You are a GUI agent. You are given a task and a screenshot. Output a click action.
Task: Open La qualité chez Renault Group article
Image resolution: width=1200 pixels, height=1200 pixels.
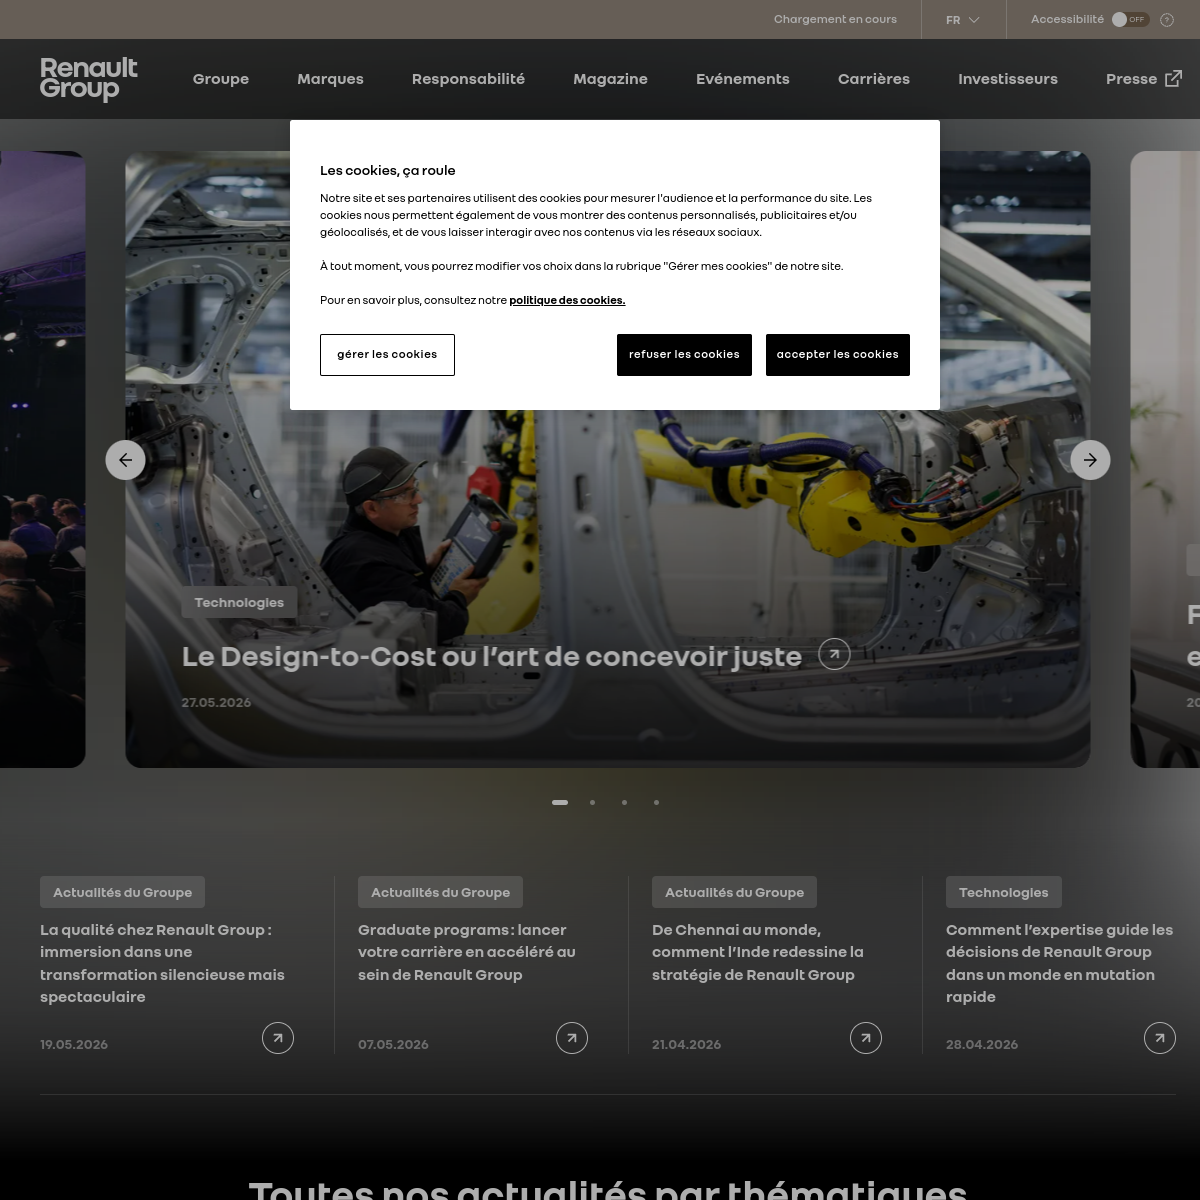[163, 963]
